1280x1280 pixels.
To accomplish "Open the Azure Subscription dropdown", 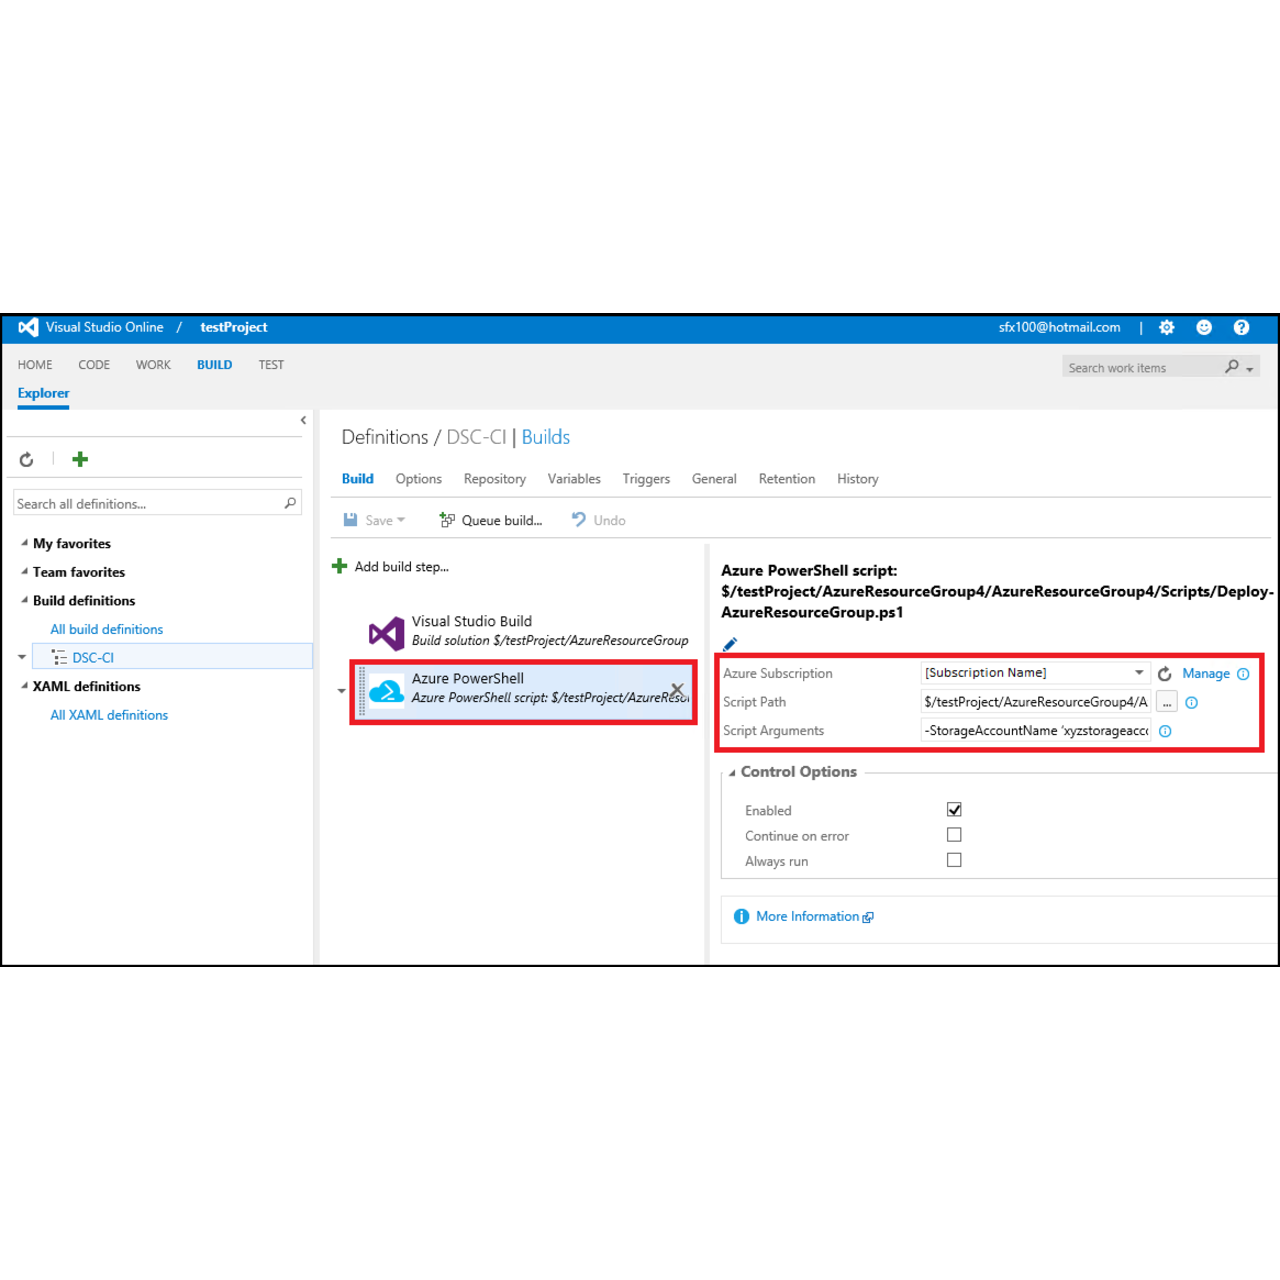I will (1138, 673).
